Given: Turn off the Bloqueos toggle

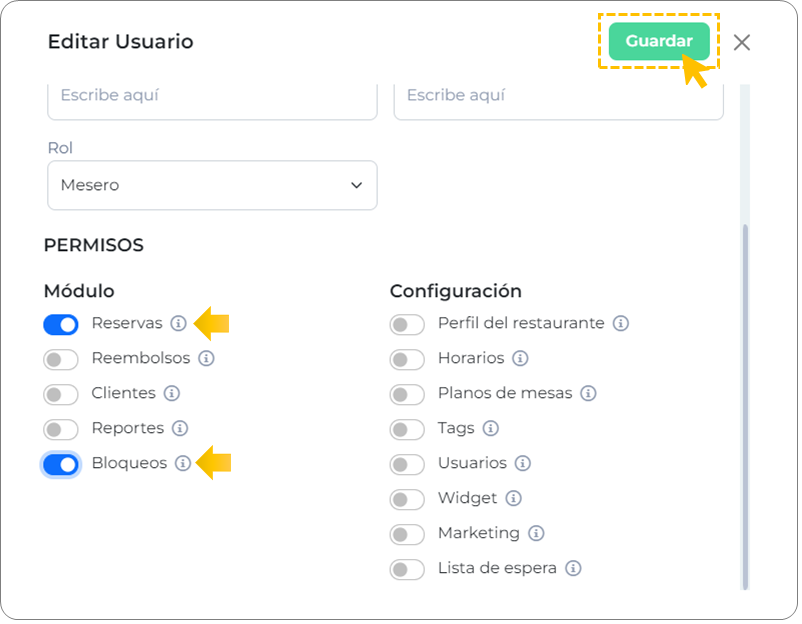Looking at the screenshot, I should (61, 464).
